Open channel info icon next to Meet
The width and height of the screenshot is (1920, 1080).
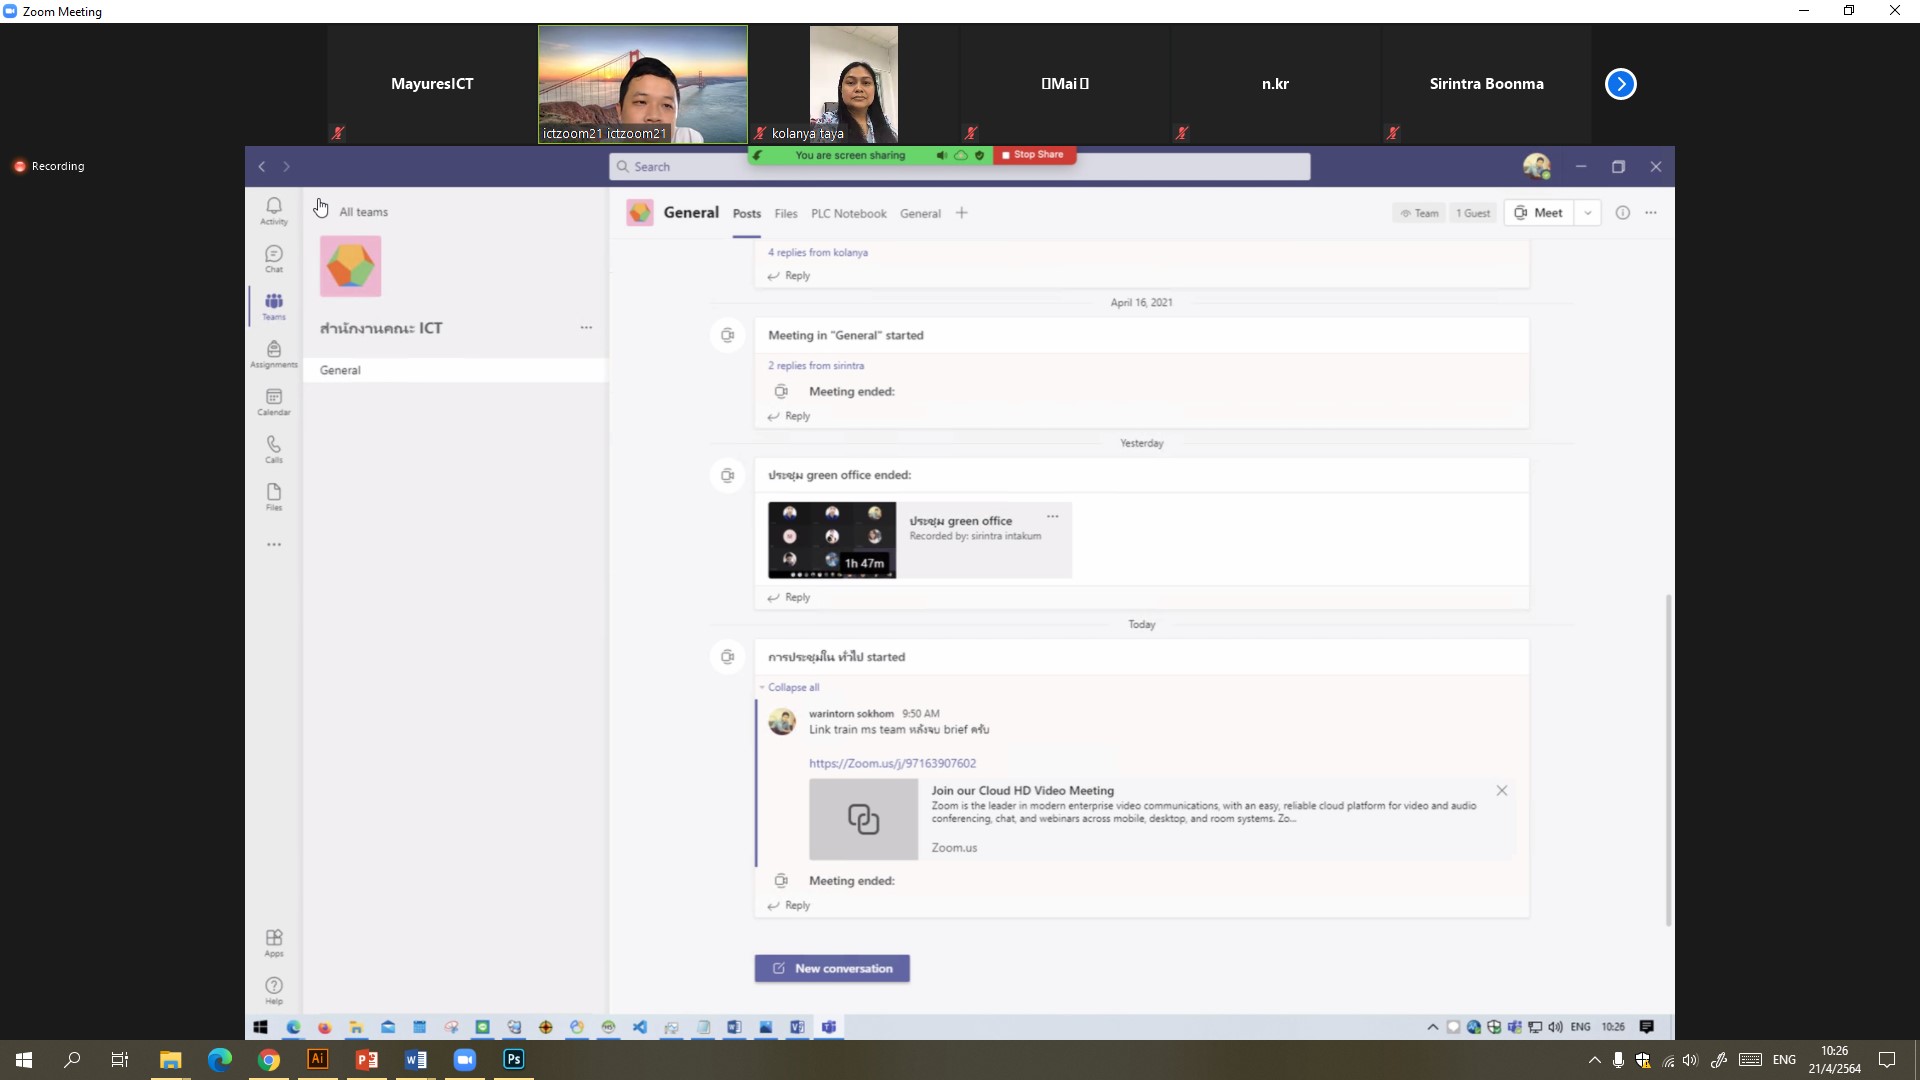click(1623, 213)
